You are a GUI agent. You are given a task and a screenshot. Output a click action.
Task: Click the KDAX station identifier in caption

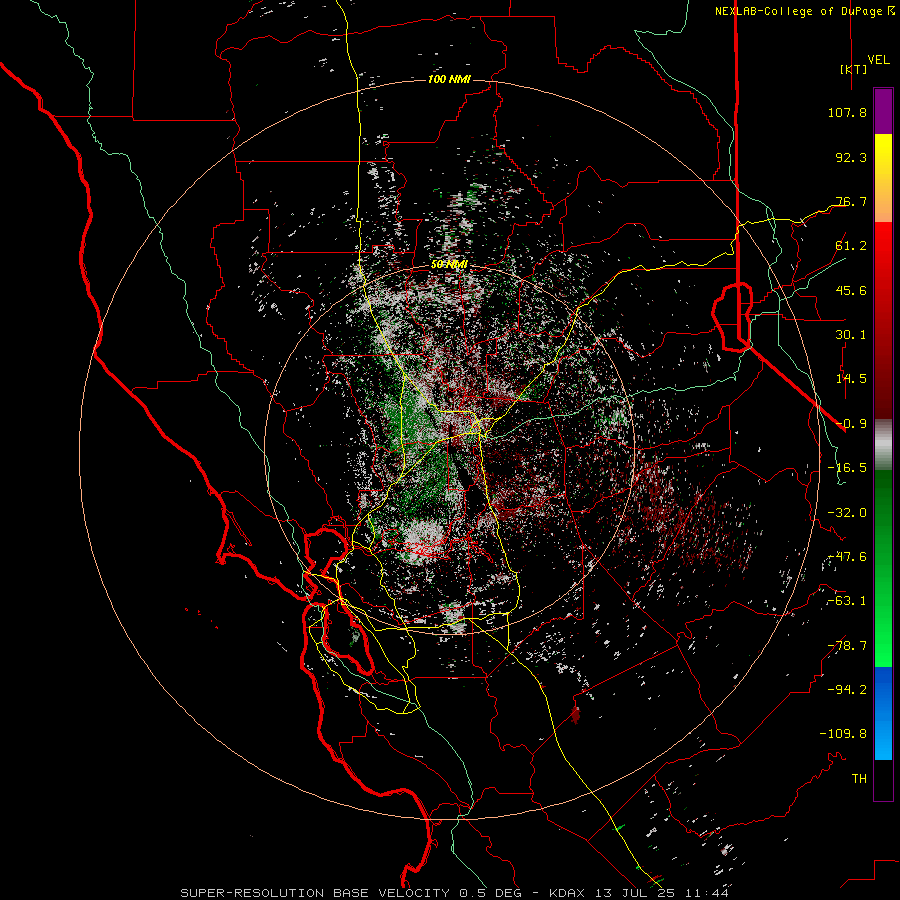click(568, 893)
